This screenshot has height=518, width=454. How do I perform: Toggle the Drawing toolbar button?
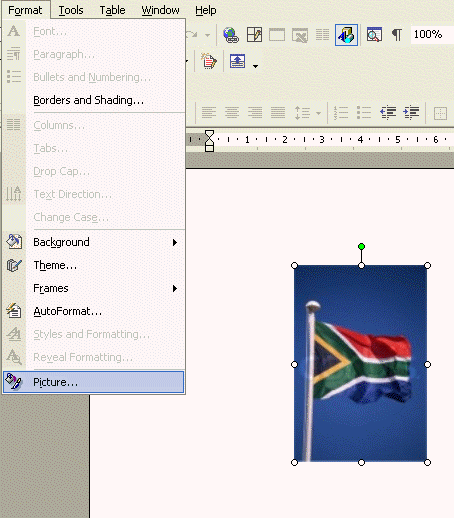(x=347, y=35)
